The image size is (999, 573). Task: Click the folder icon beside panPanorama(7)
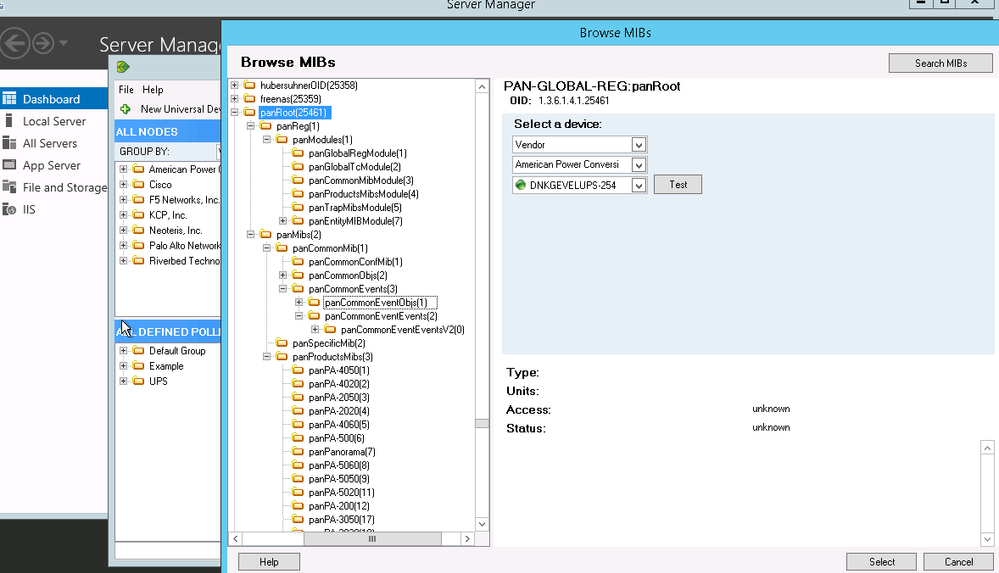(299, 452)
